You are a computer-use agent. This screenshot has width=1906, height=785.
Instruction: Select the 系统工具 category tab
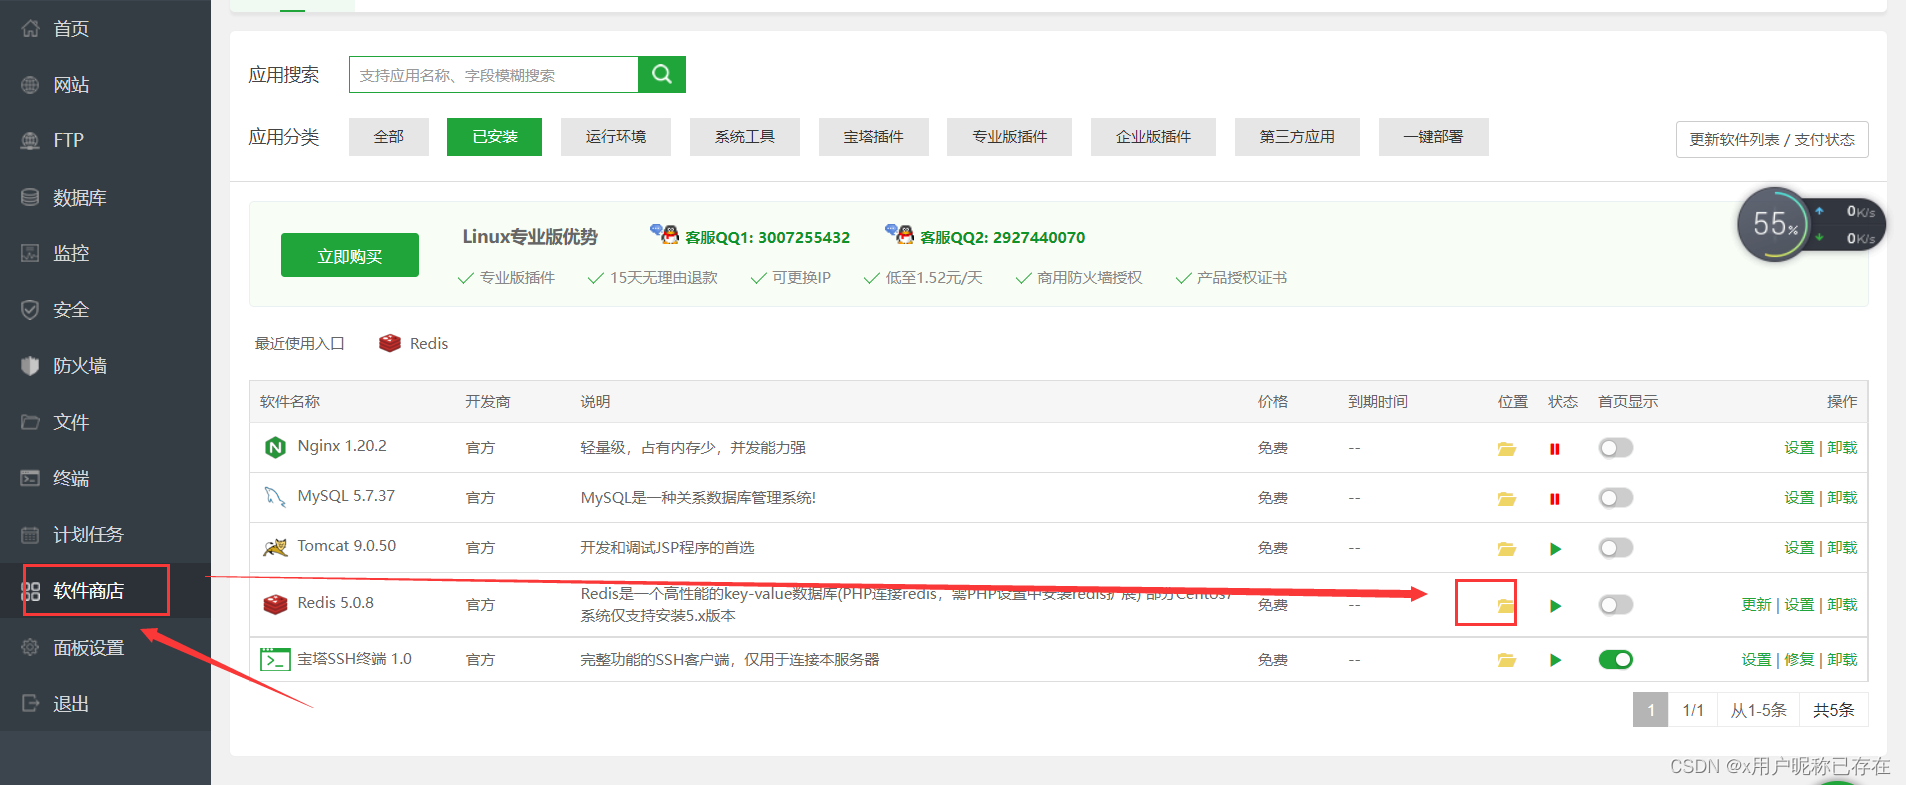click(745, 137)
